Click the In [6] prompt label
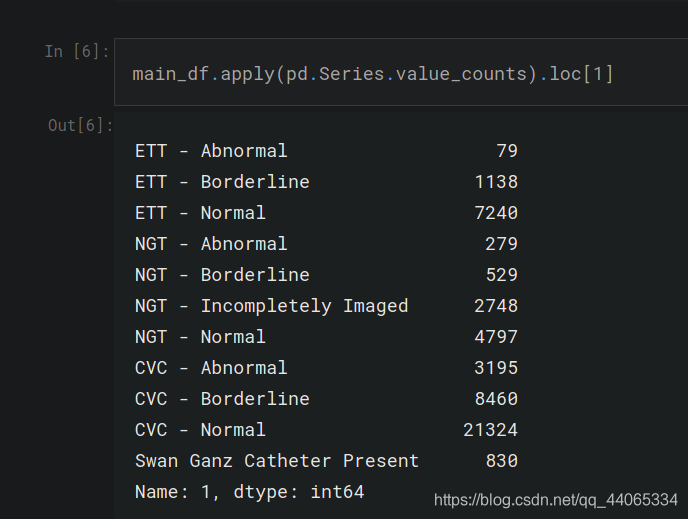688x519 pixels. coord(77,52)
